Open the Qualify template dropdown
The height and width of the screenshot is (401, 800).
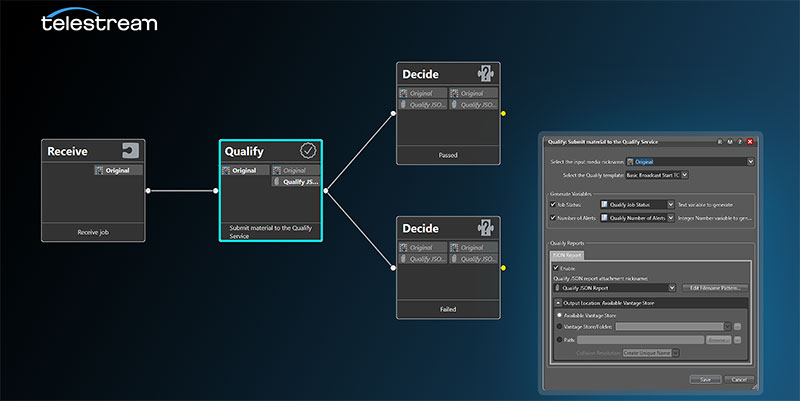pyautogui.click(x=684, y=175)
